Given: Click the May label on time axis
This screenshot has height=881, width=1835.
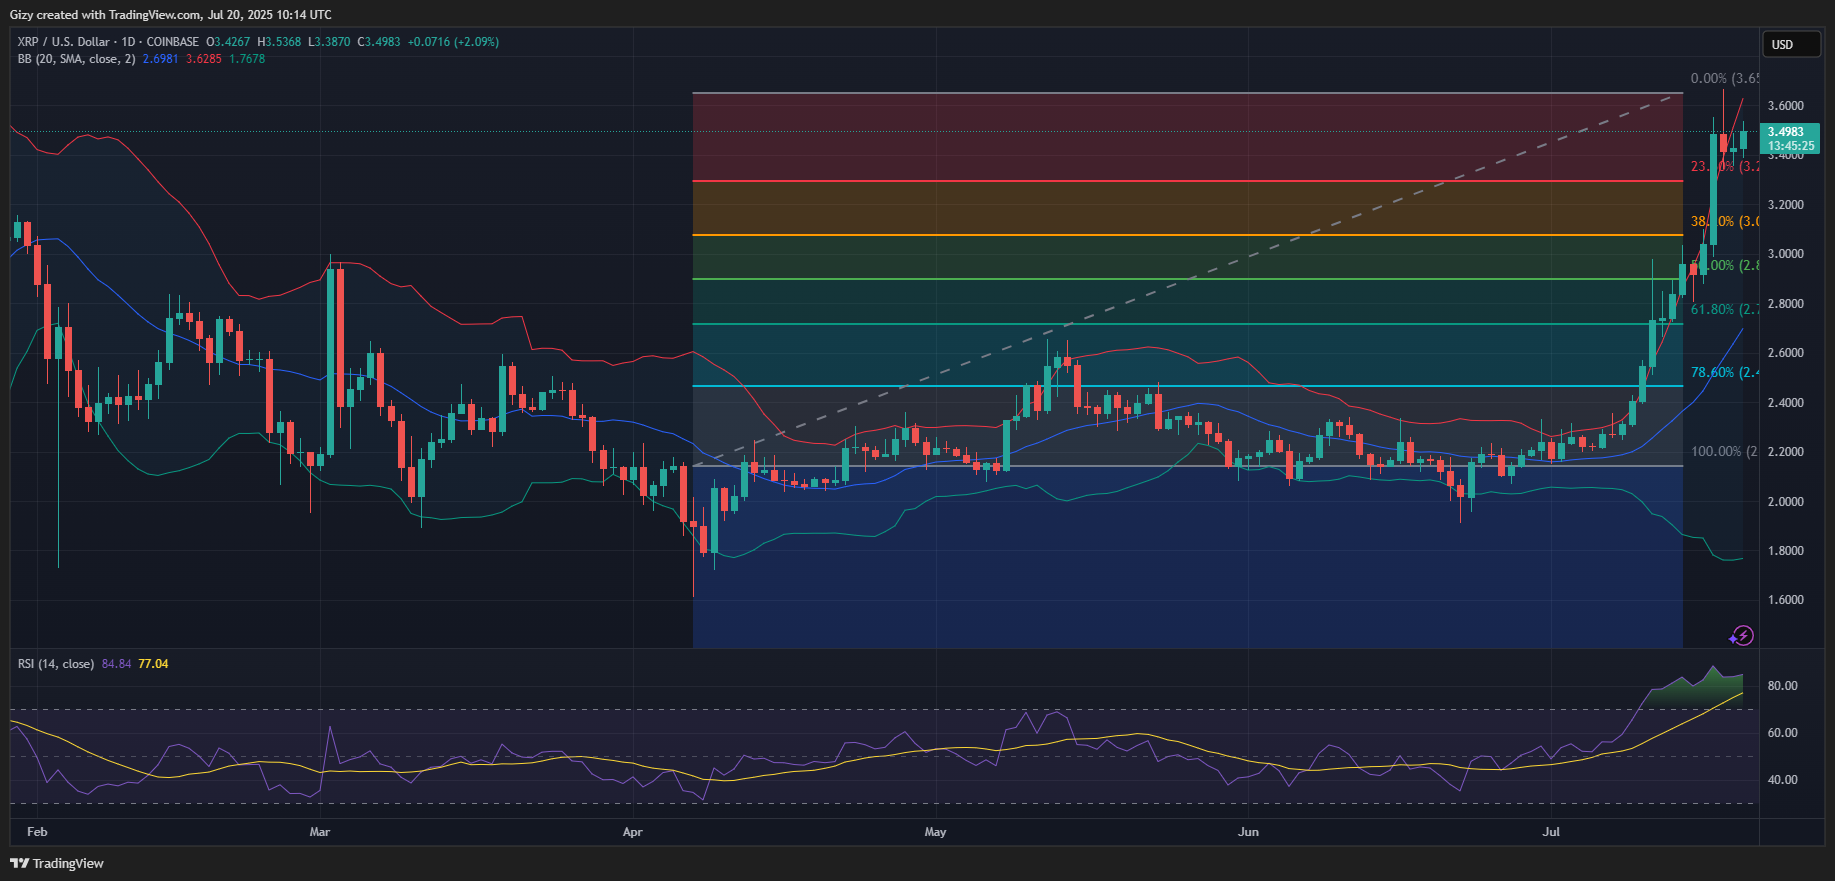Looking at the screenshot, I should pyautogui.click(x=935, y=832).
